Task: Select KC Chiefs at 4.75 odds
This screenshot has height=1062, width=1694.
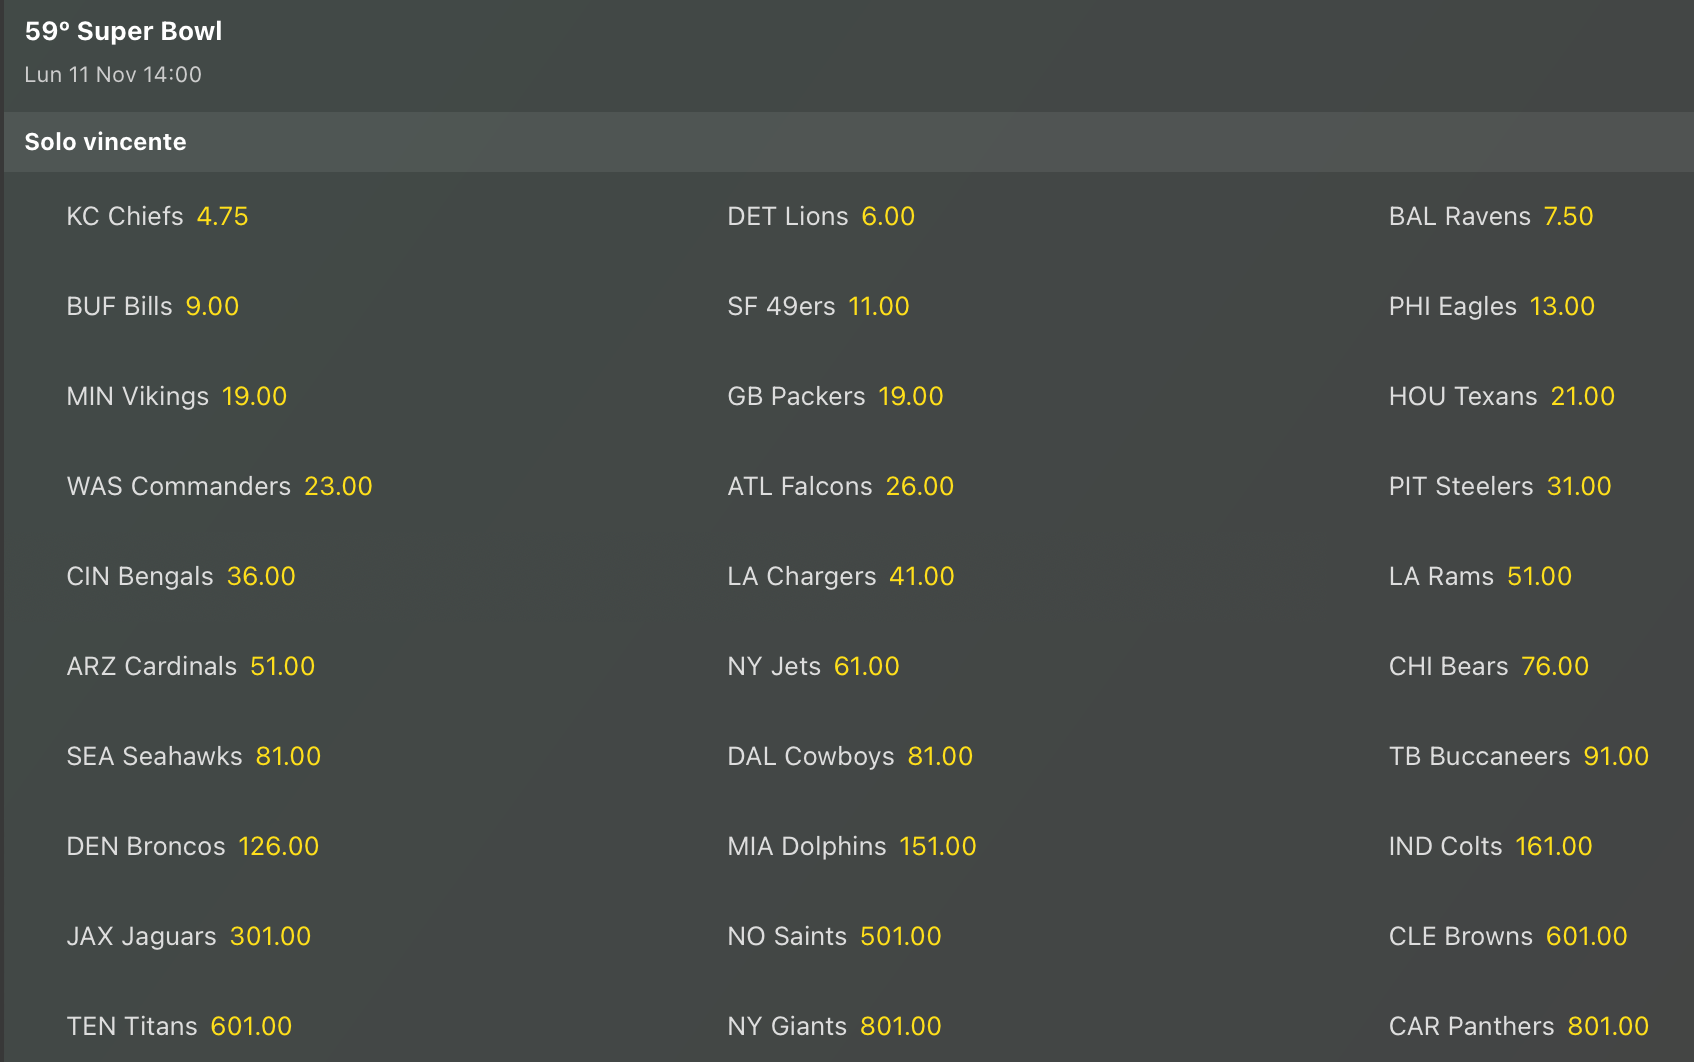Action: 157,216
